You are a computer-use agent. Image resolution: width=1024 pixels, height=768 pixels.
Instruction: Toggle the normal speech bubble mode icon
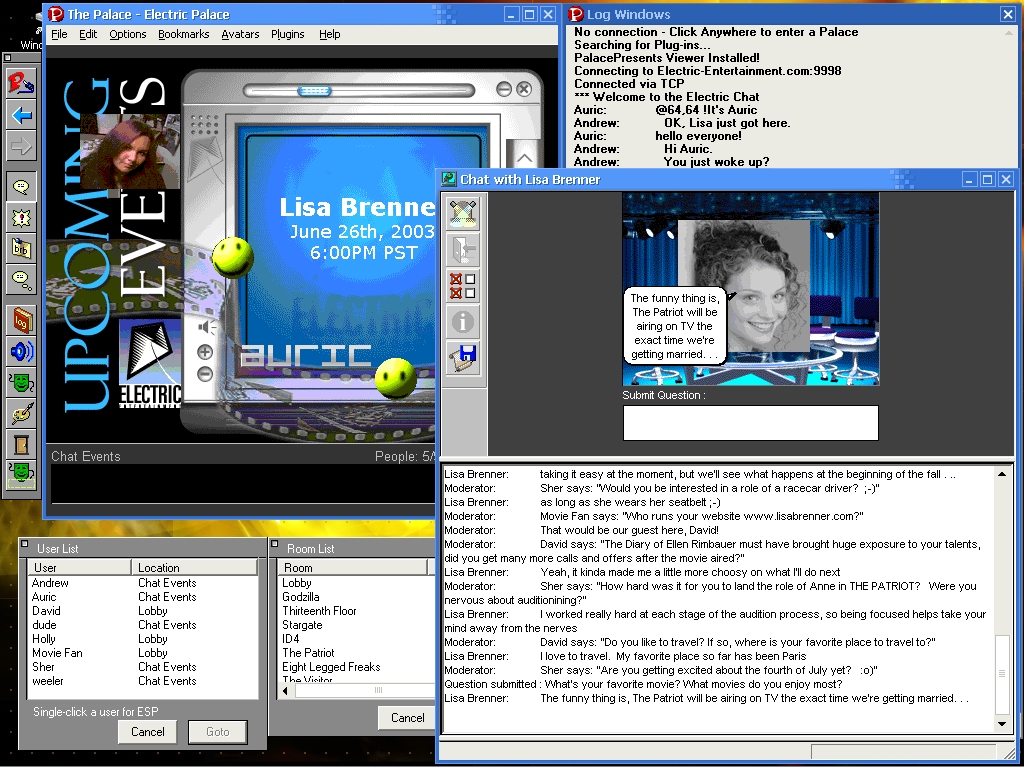pyautogui.click(x=21, y=186)
